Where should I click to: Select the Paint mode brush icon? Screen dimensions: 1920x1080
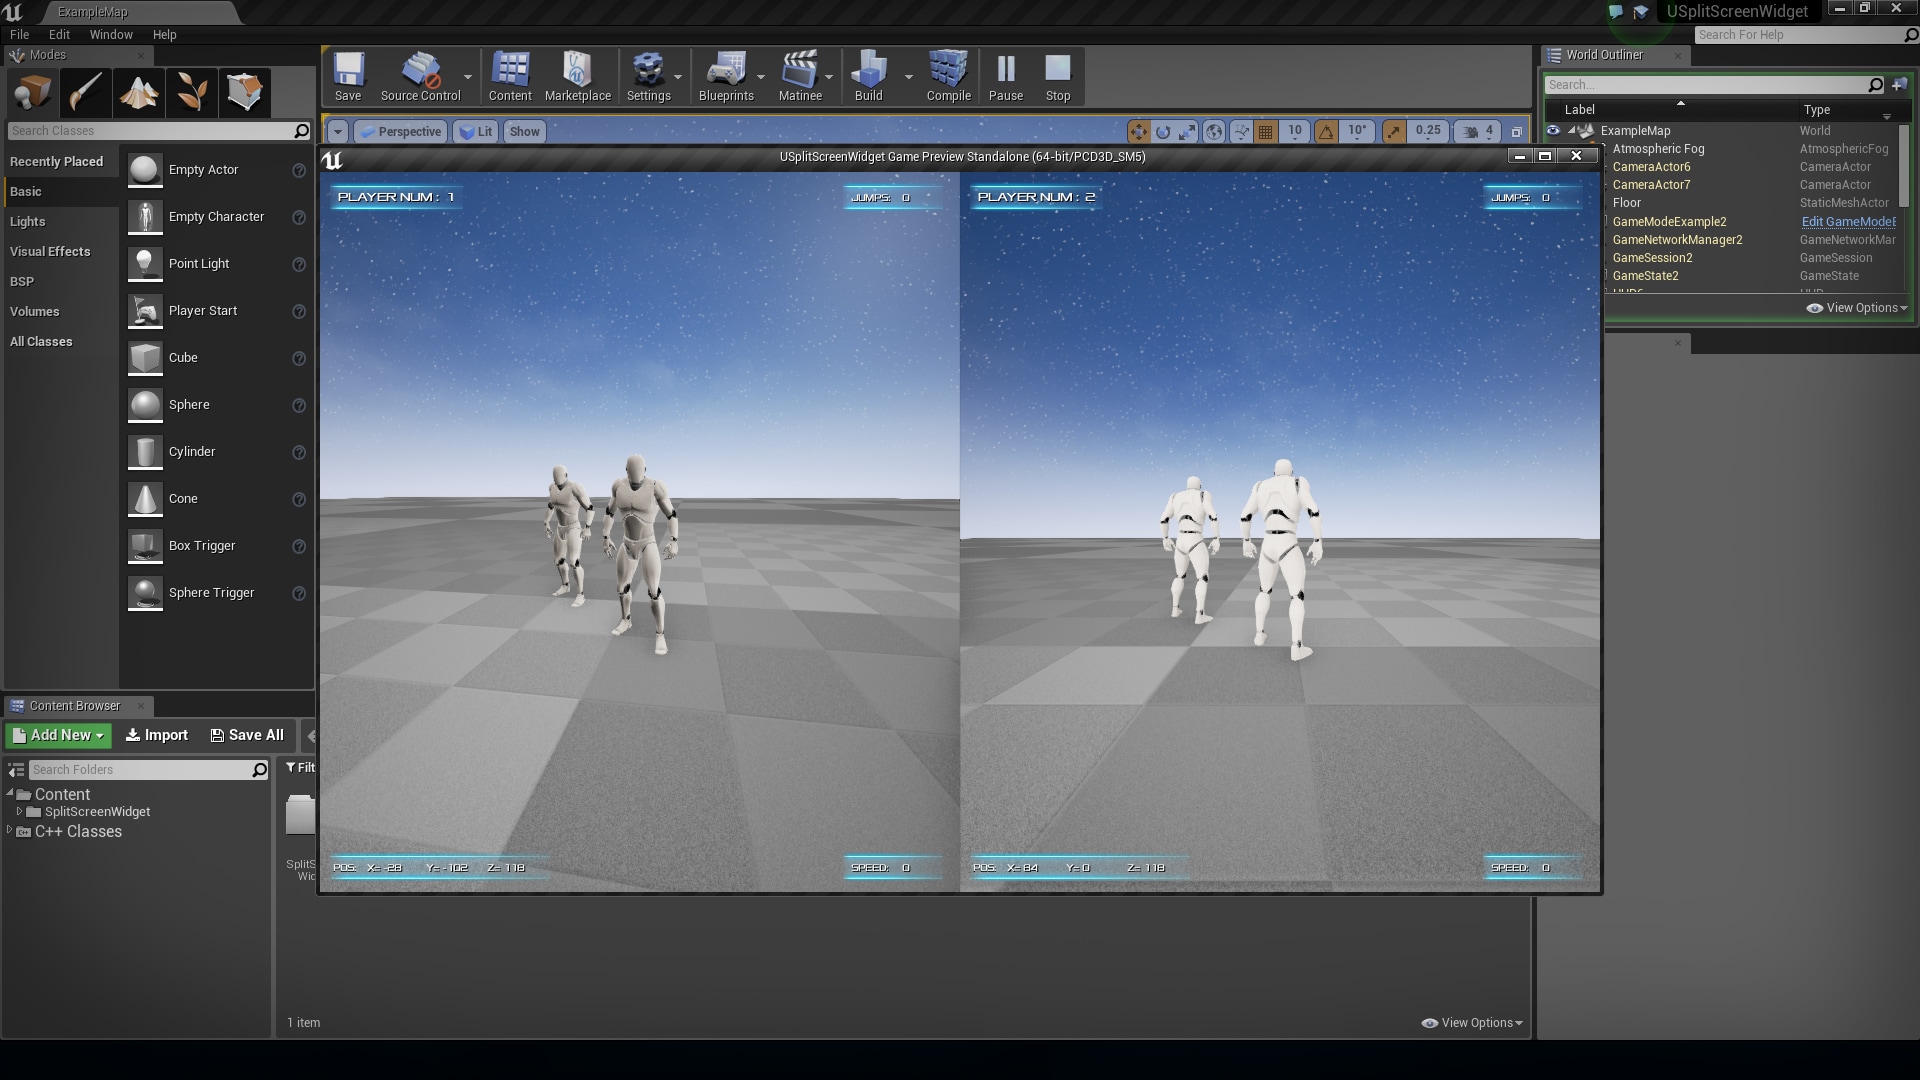(x=86, y=92)
